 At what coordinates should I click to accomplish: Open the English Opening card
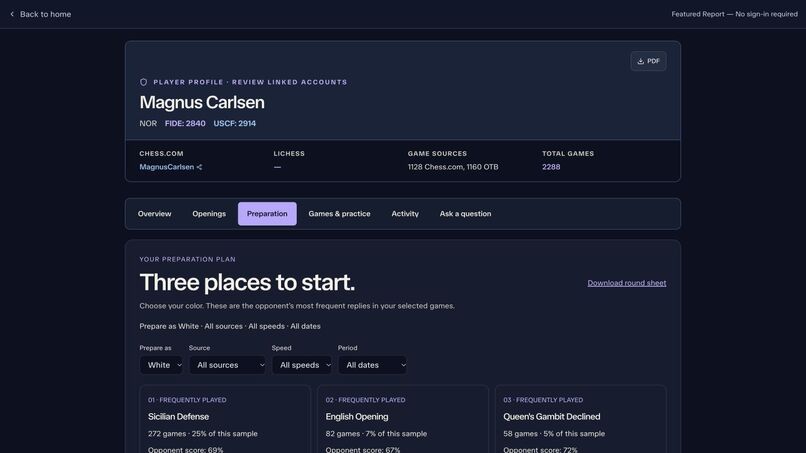pyautogui.click(x=403, y=419)
